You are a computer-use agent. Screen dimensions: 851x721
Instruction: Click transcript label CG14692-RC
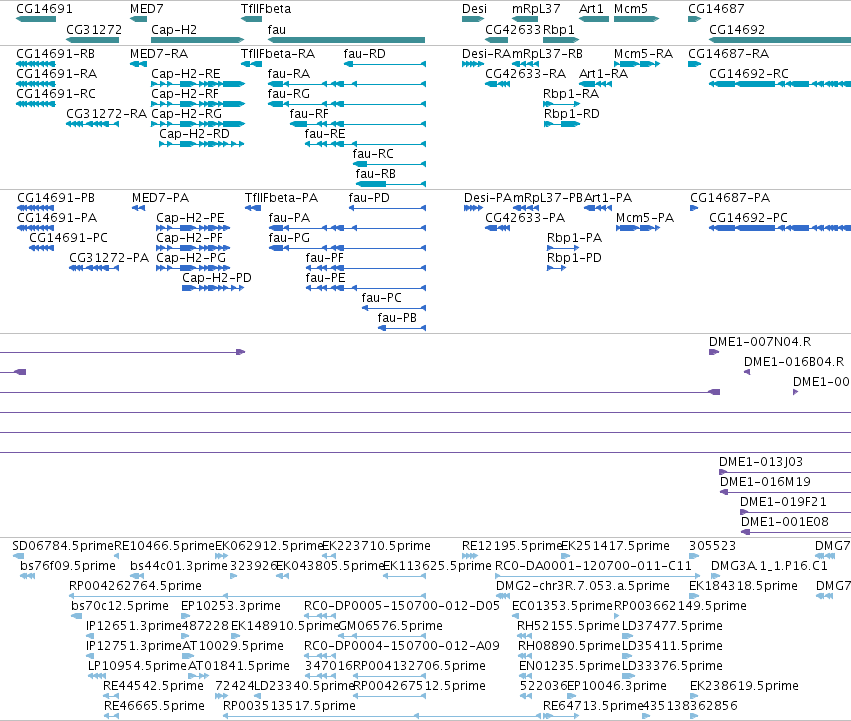click(748, 74)
